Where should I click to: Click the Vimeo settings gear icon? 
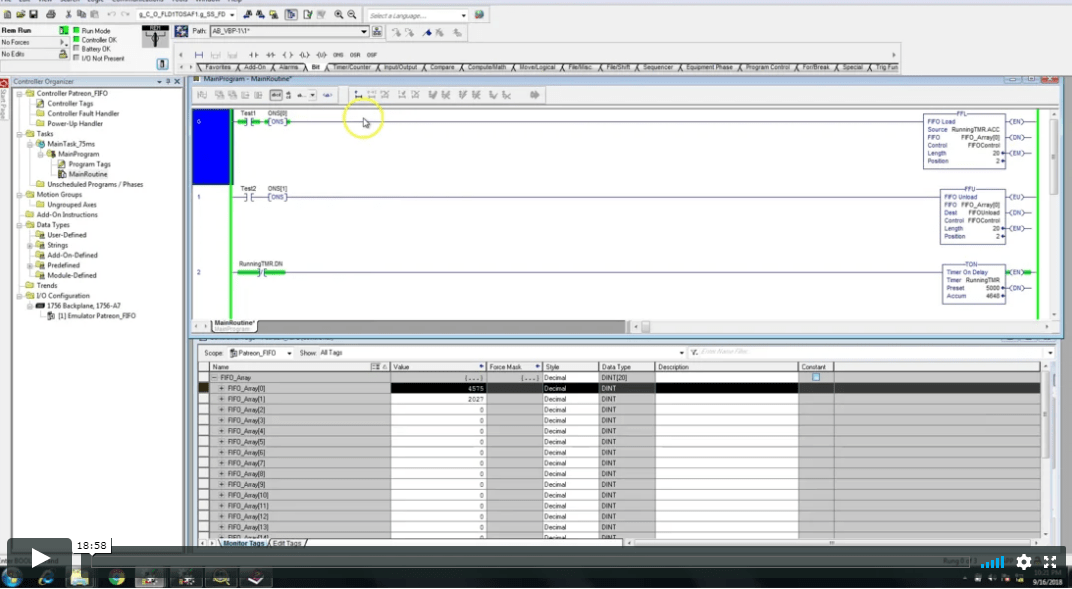[x=1023, y=562]
